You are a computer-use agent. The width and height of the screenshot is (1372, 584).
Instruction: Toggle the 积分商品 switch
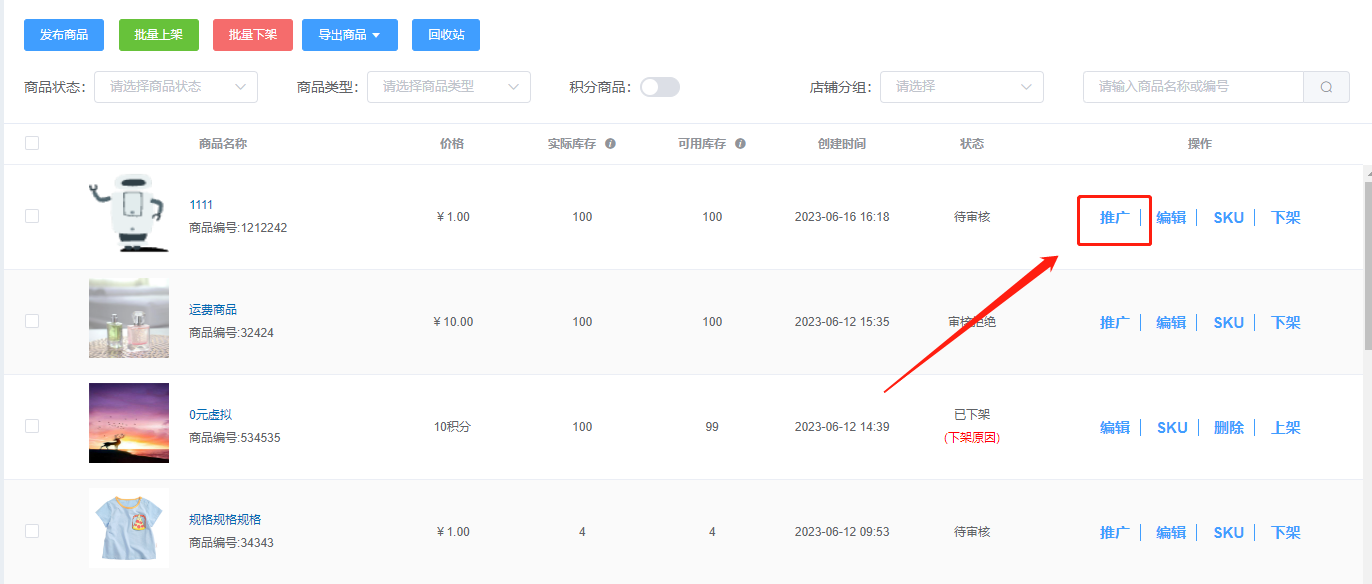[660, 87]
